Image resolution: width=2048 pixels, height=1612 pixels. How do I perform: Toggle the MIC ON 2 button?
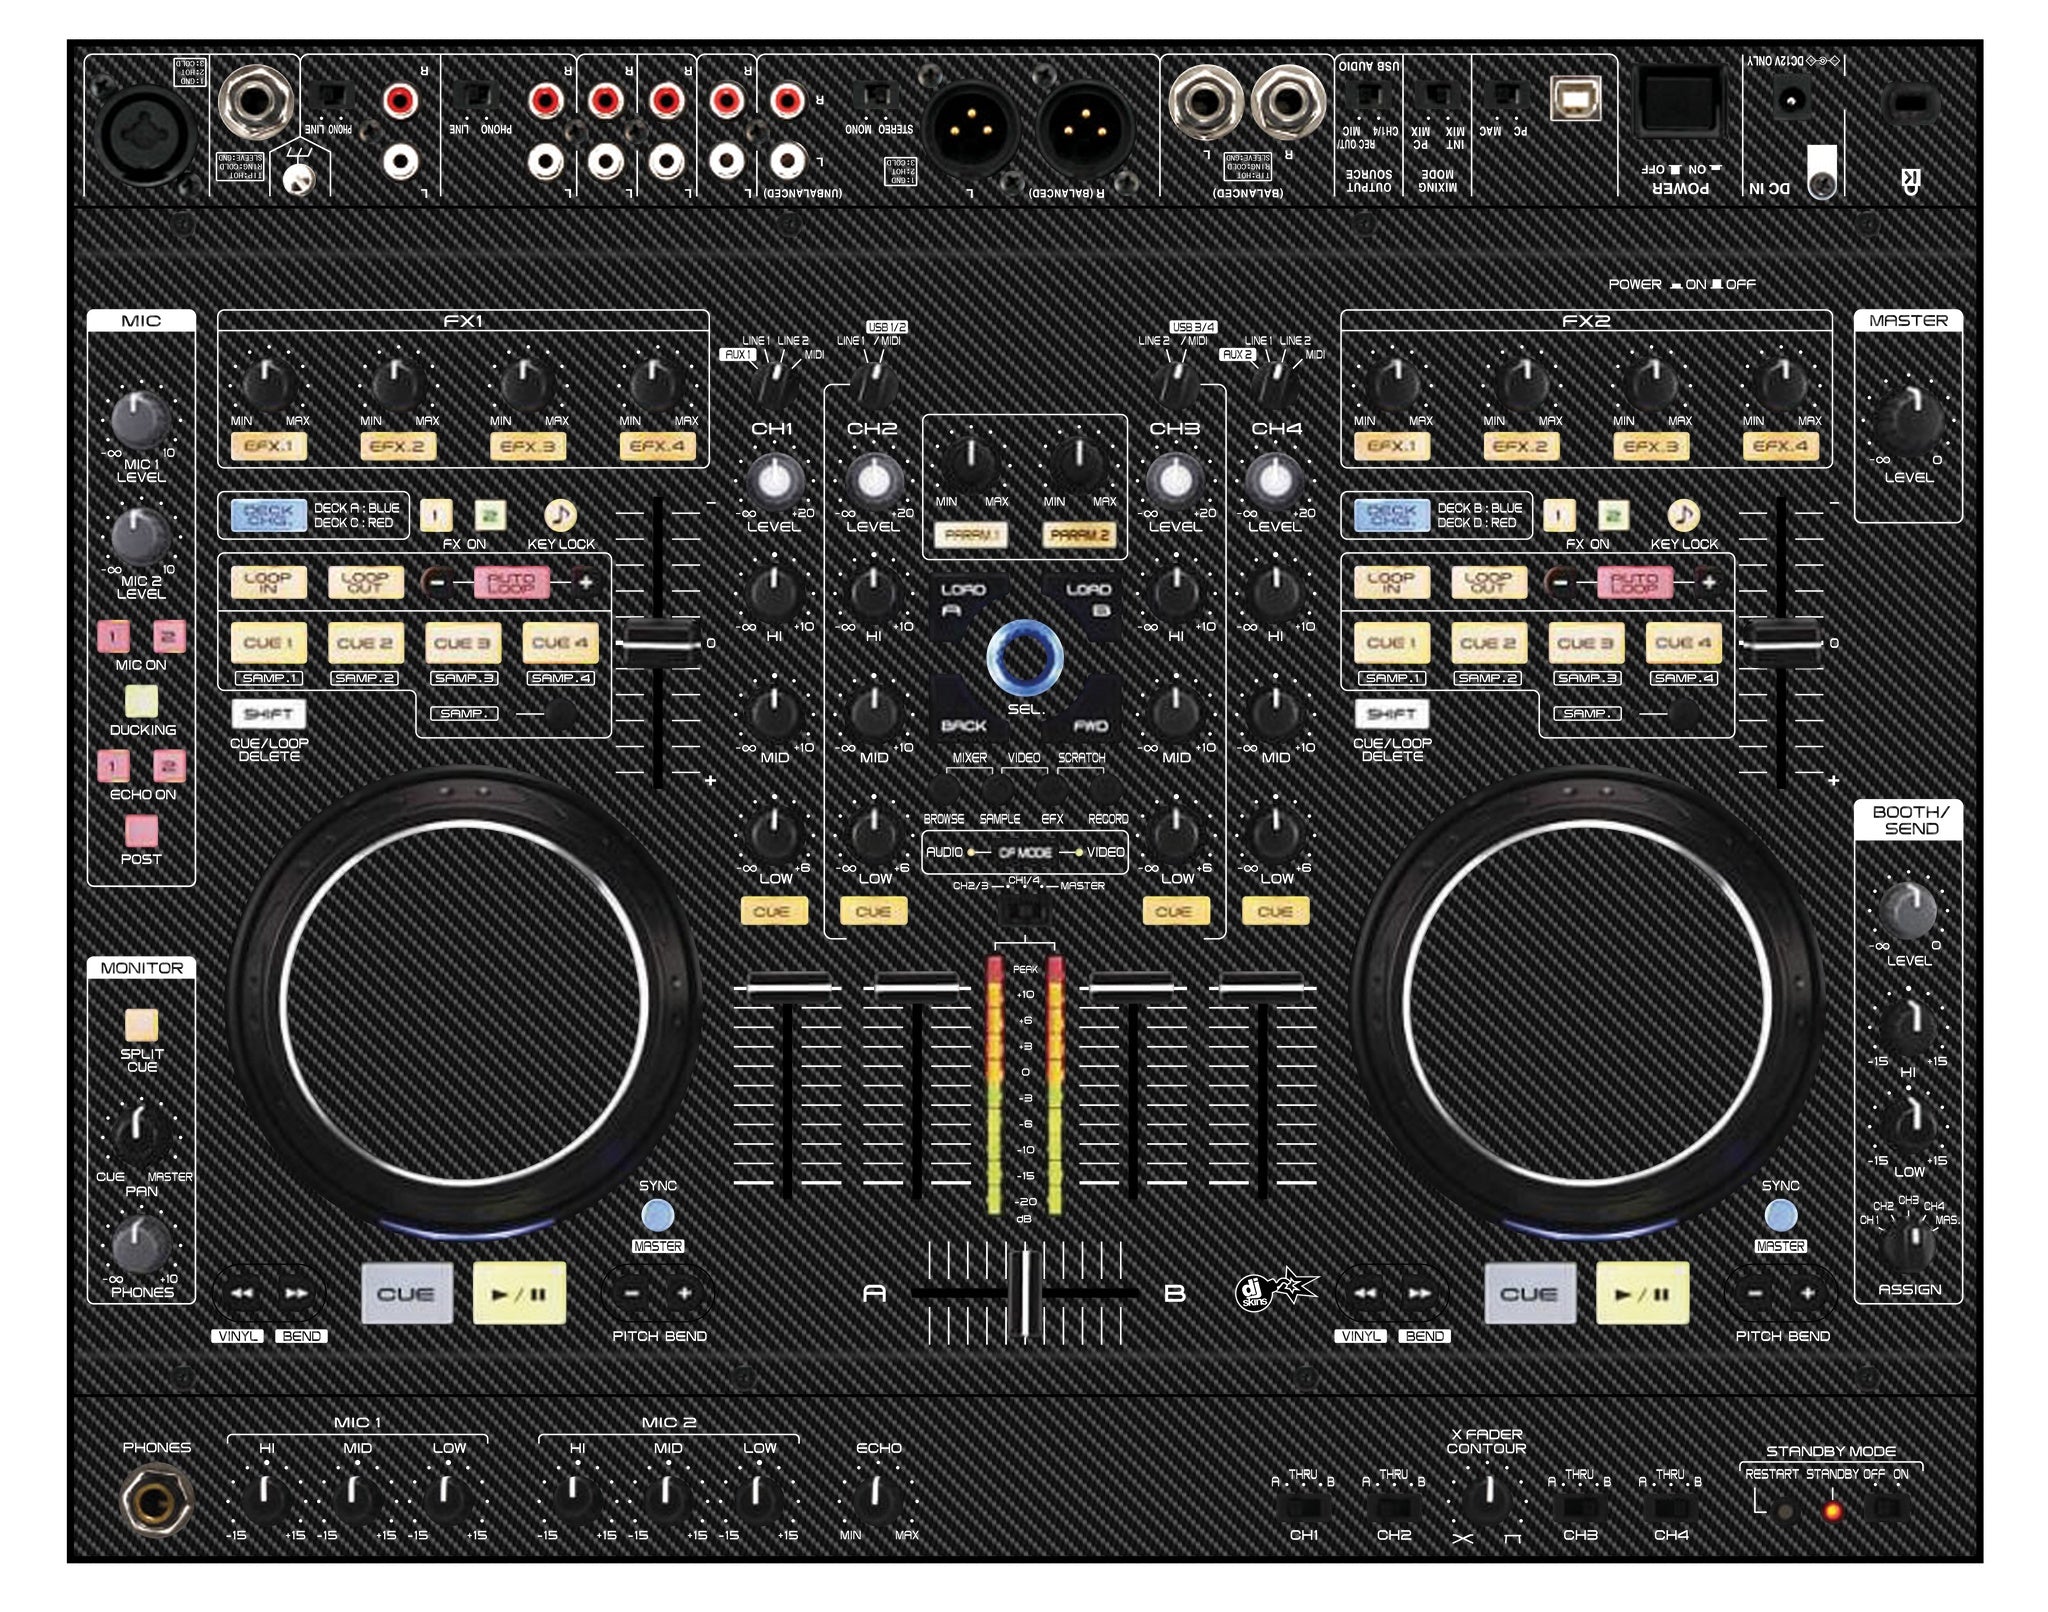click(168, 637)
